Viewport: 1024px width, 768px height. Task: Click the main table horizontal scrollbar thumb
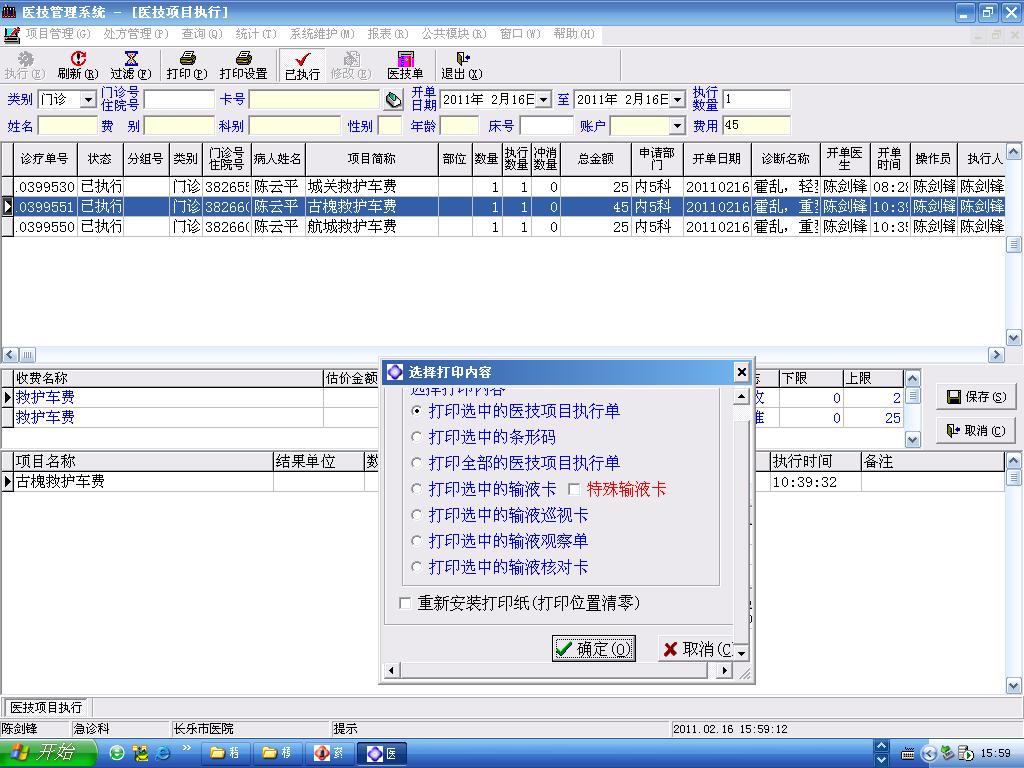[x=27, y=355]
